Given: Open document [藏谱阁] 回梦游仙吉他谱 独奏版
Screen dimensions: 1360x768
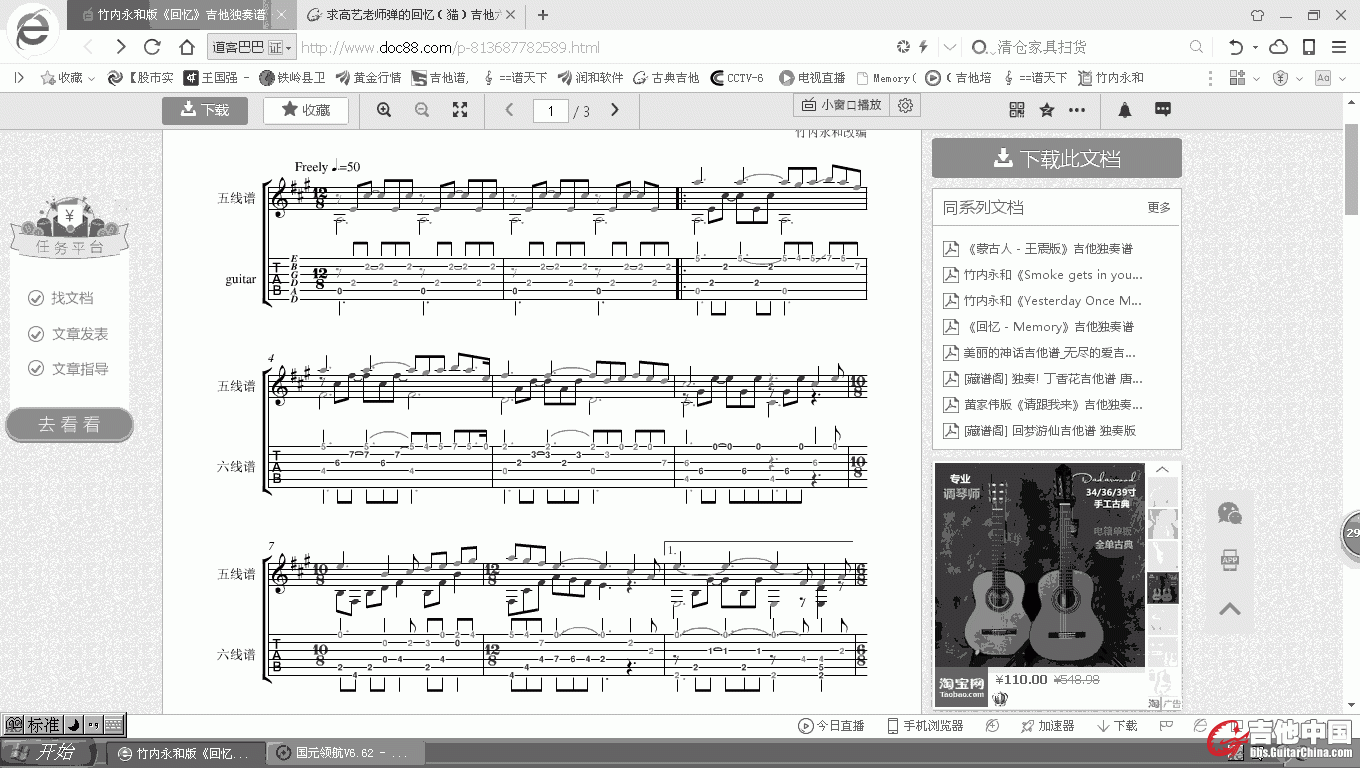Looking at the screenshot, I should pos(1050,430).
